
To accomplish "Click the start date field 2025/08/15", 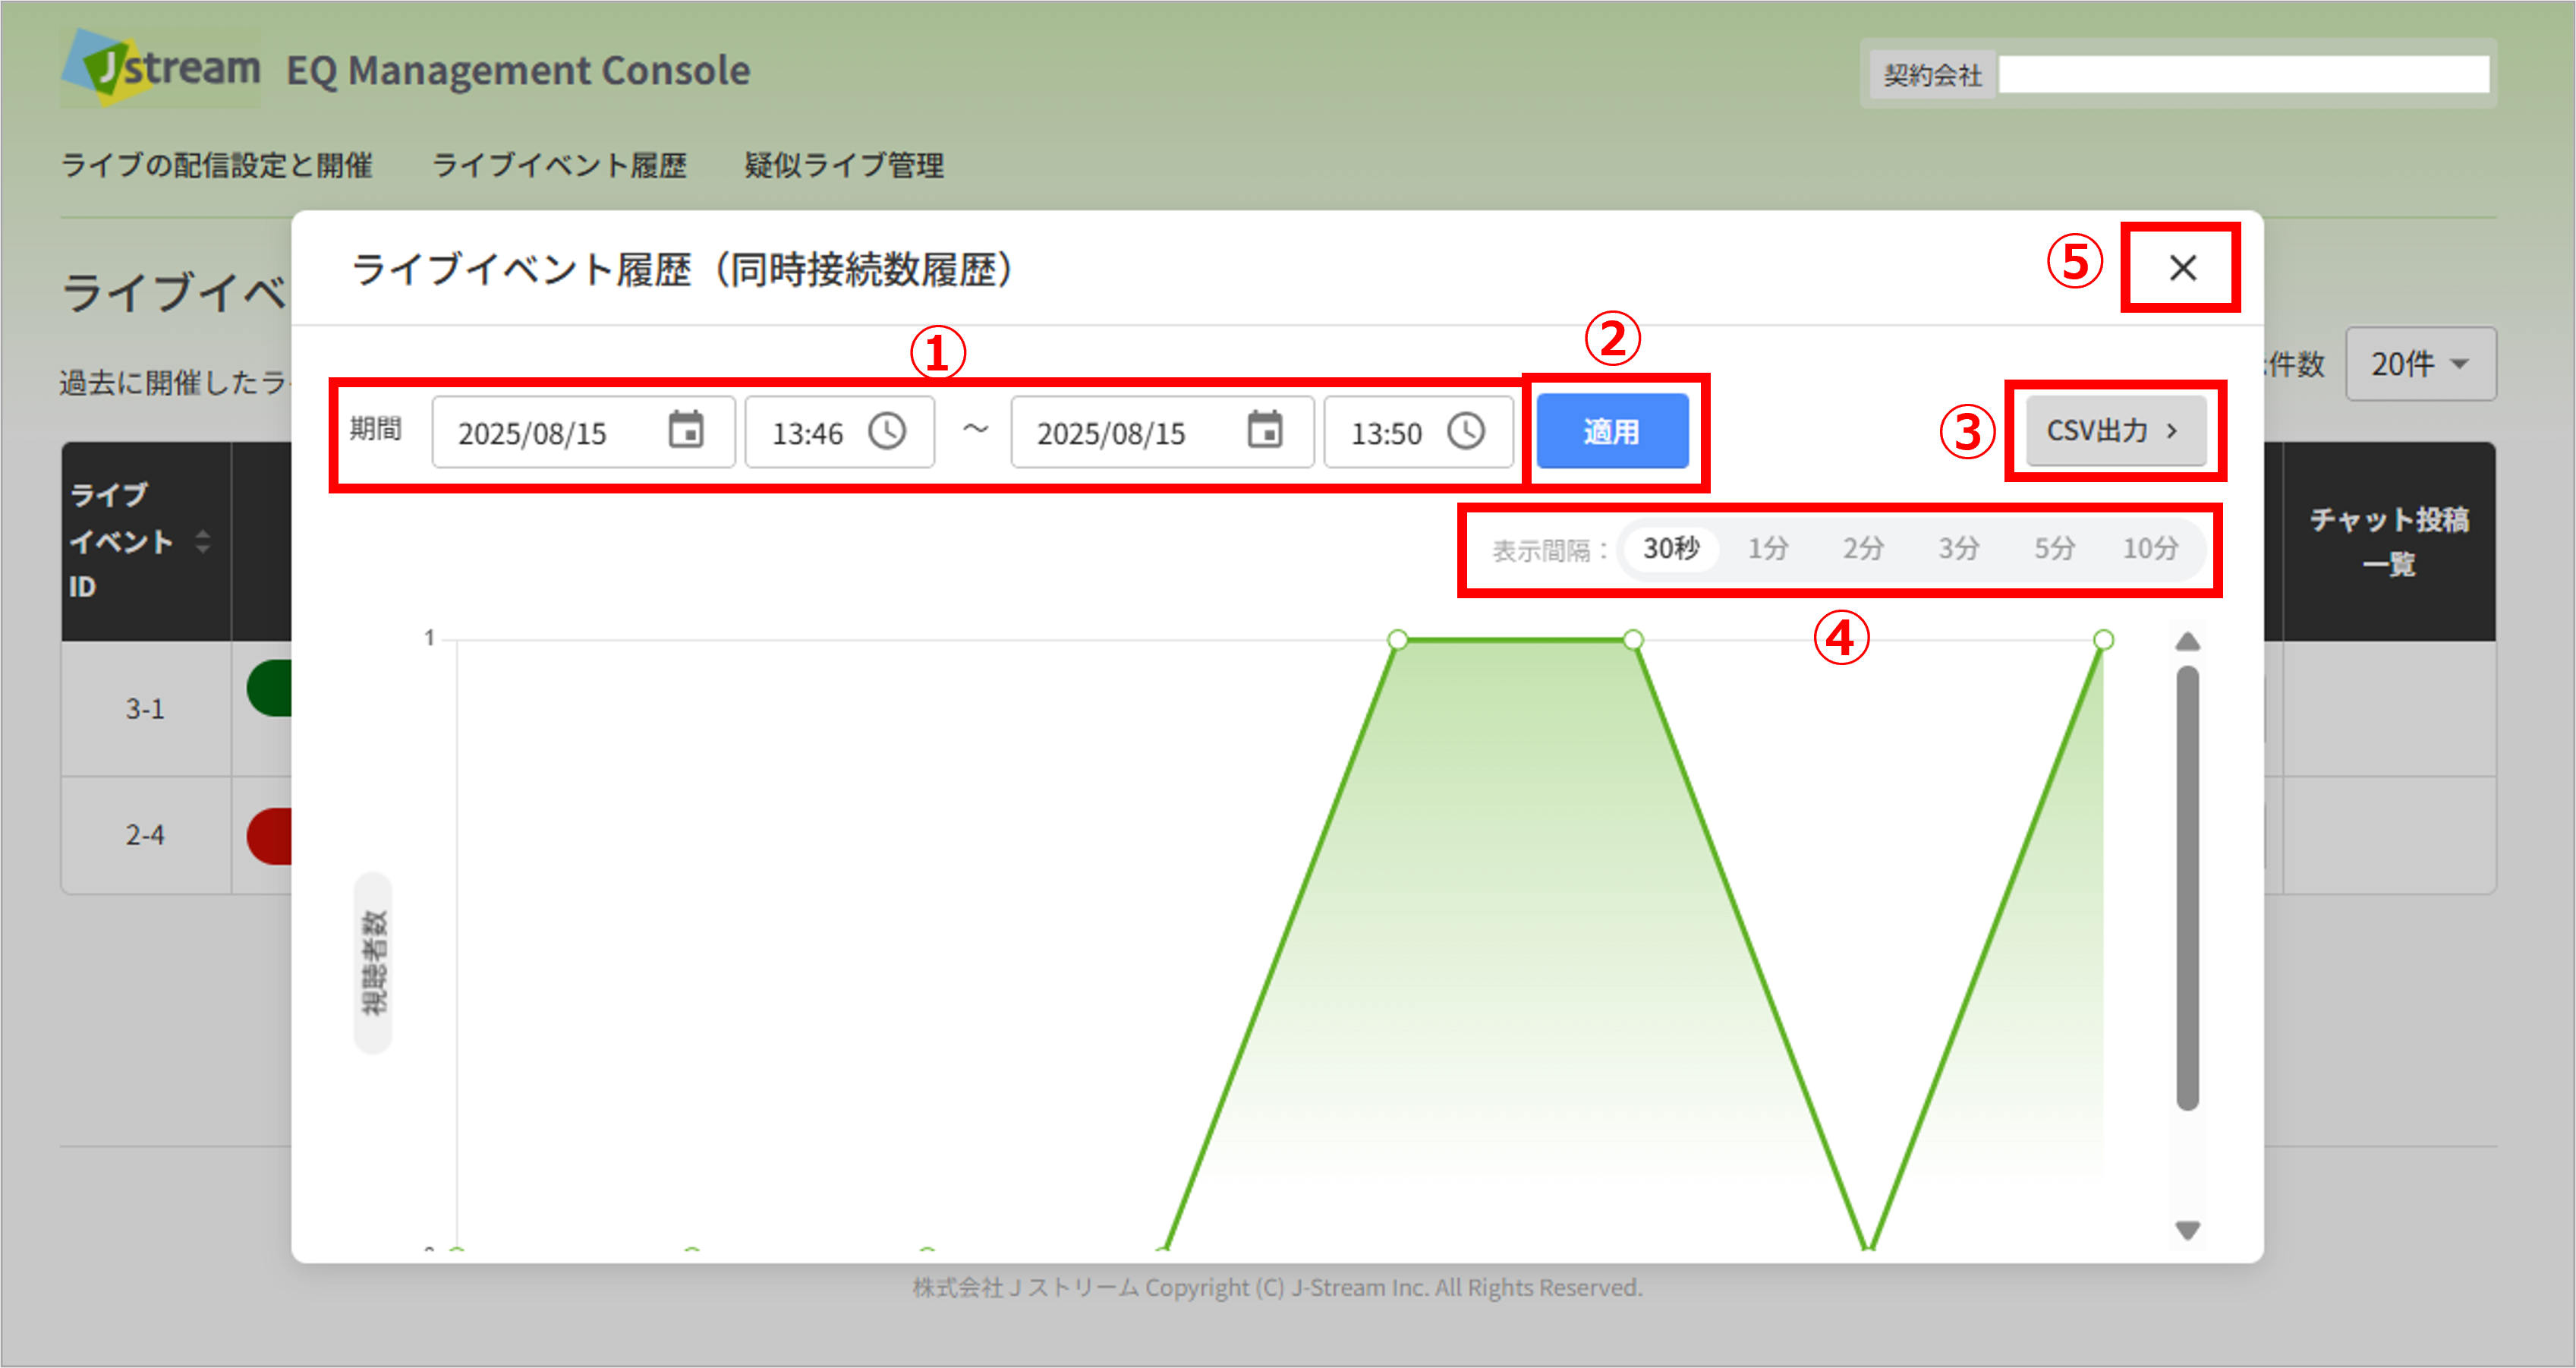I will 583,432.
